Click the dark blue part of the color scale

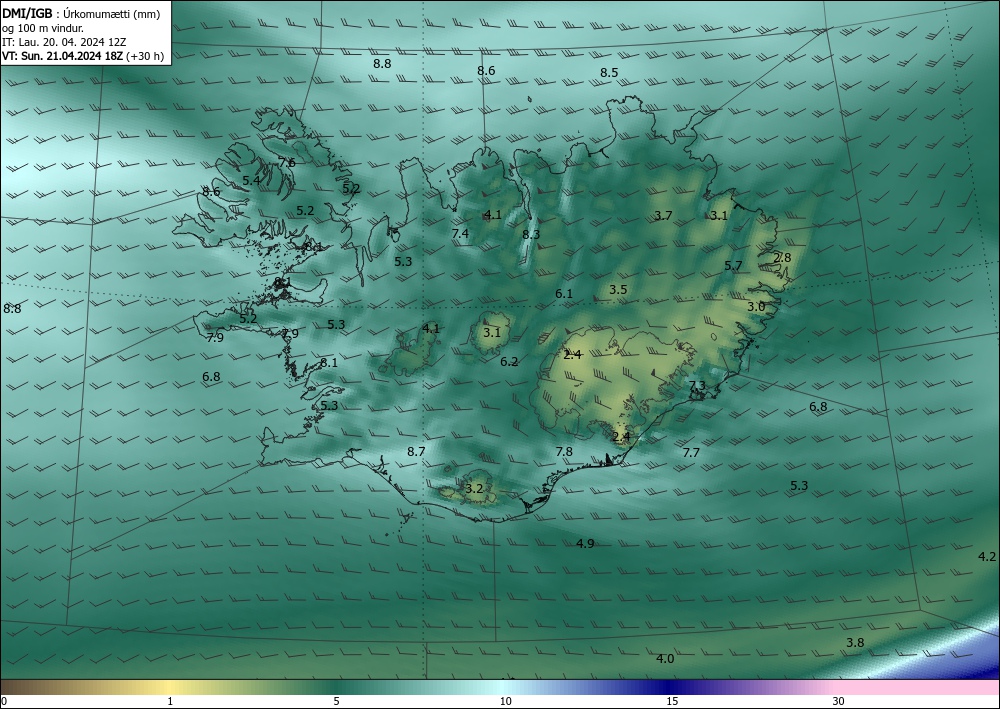pyautogui.click(x=670, y=687)
